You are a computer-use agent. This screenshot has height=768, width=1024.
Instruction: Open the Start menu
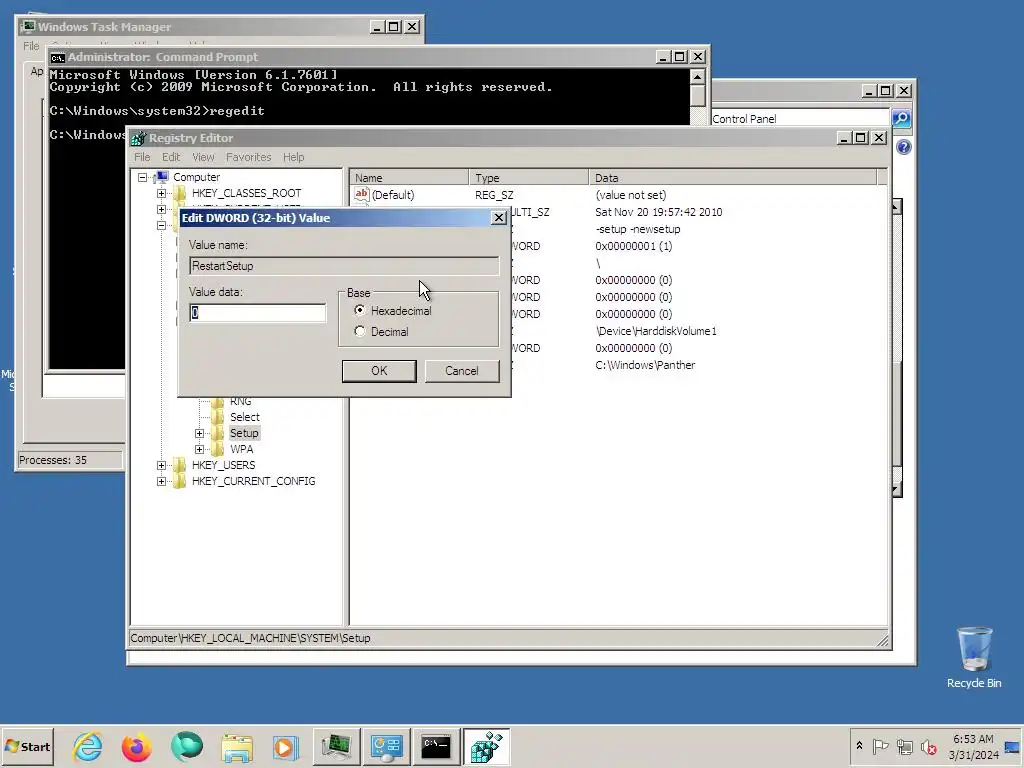tap(27, 746)
